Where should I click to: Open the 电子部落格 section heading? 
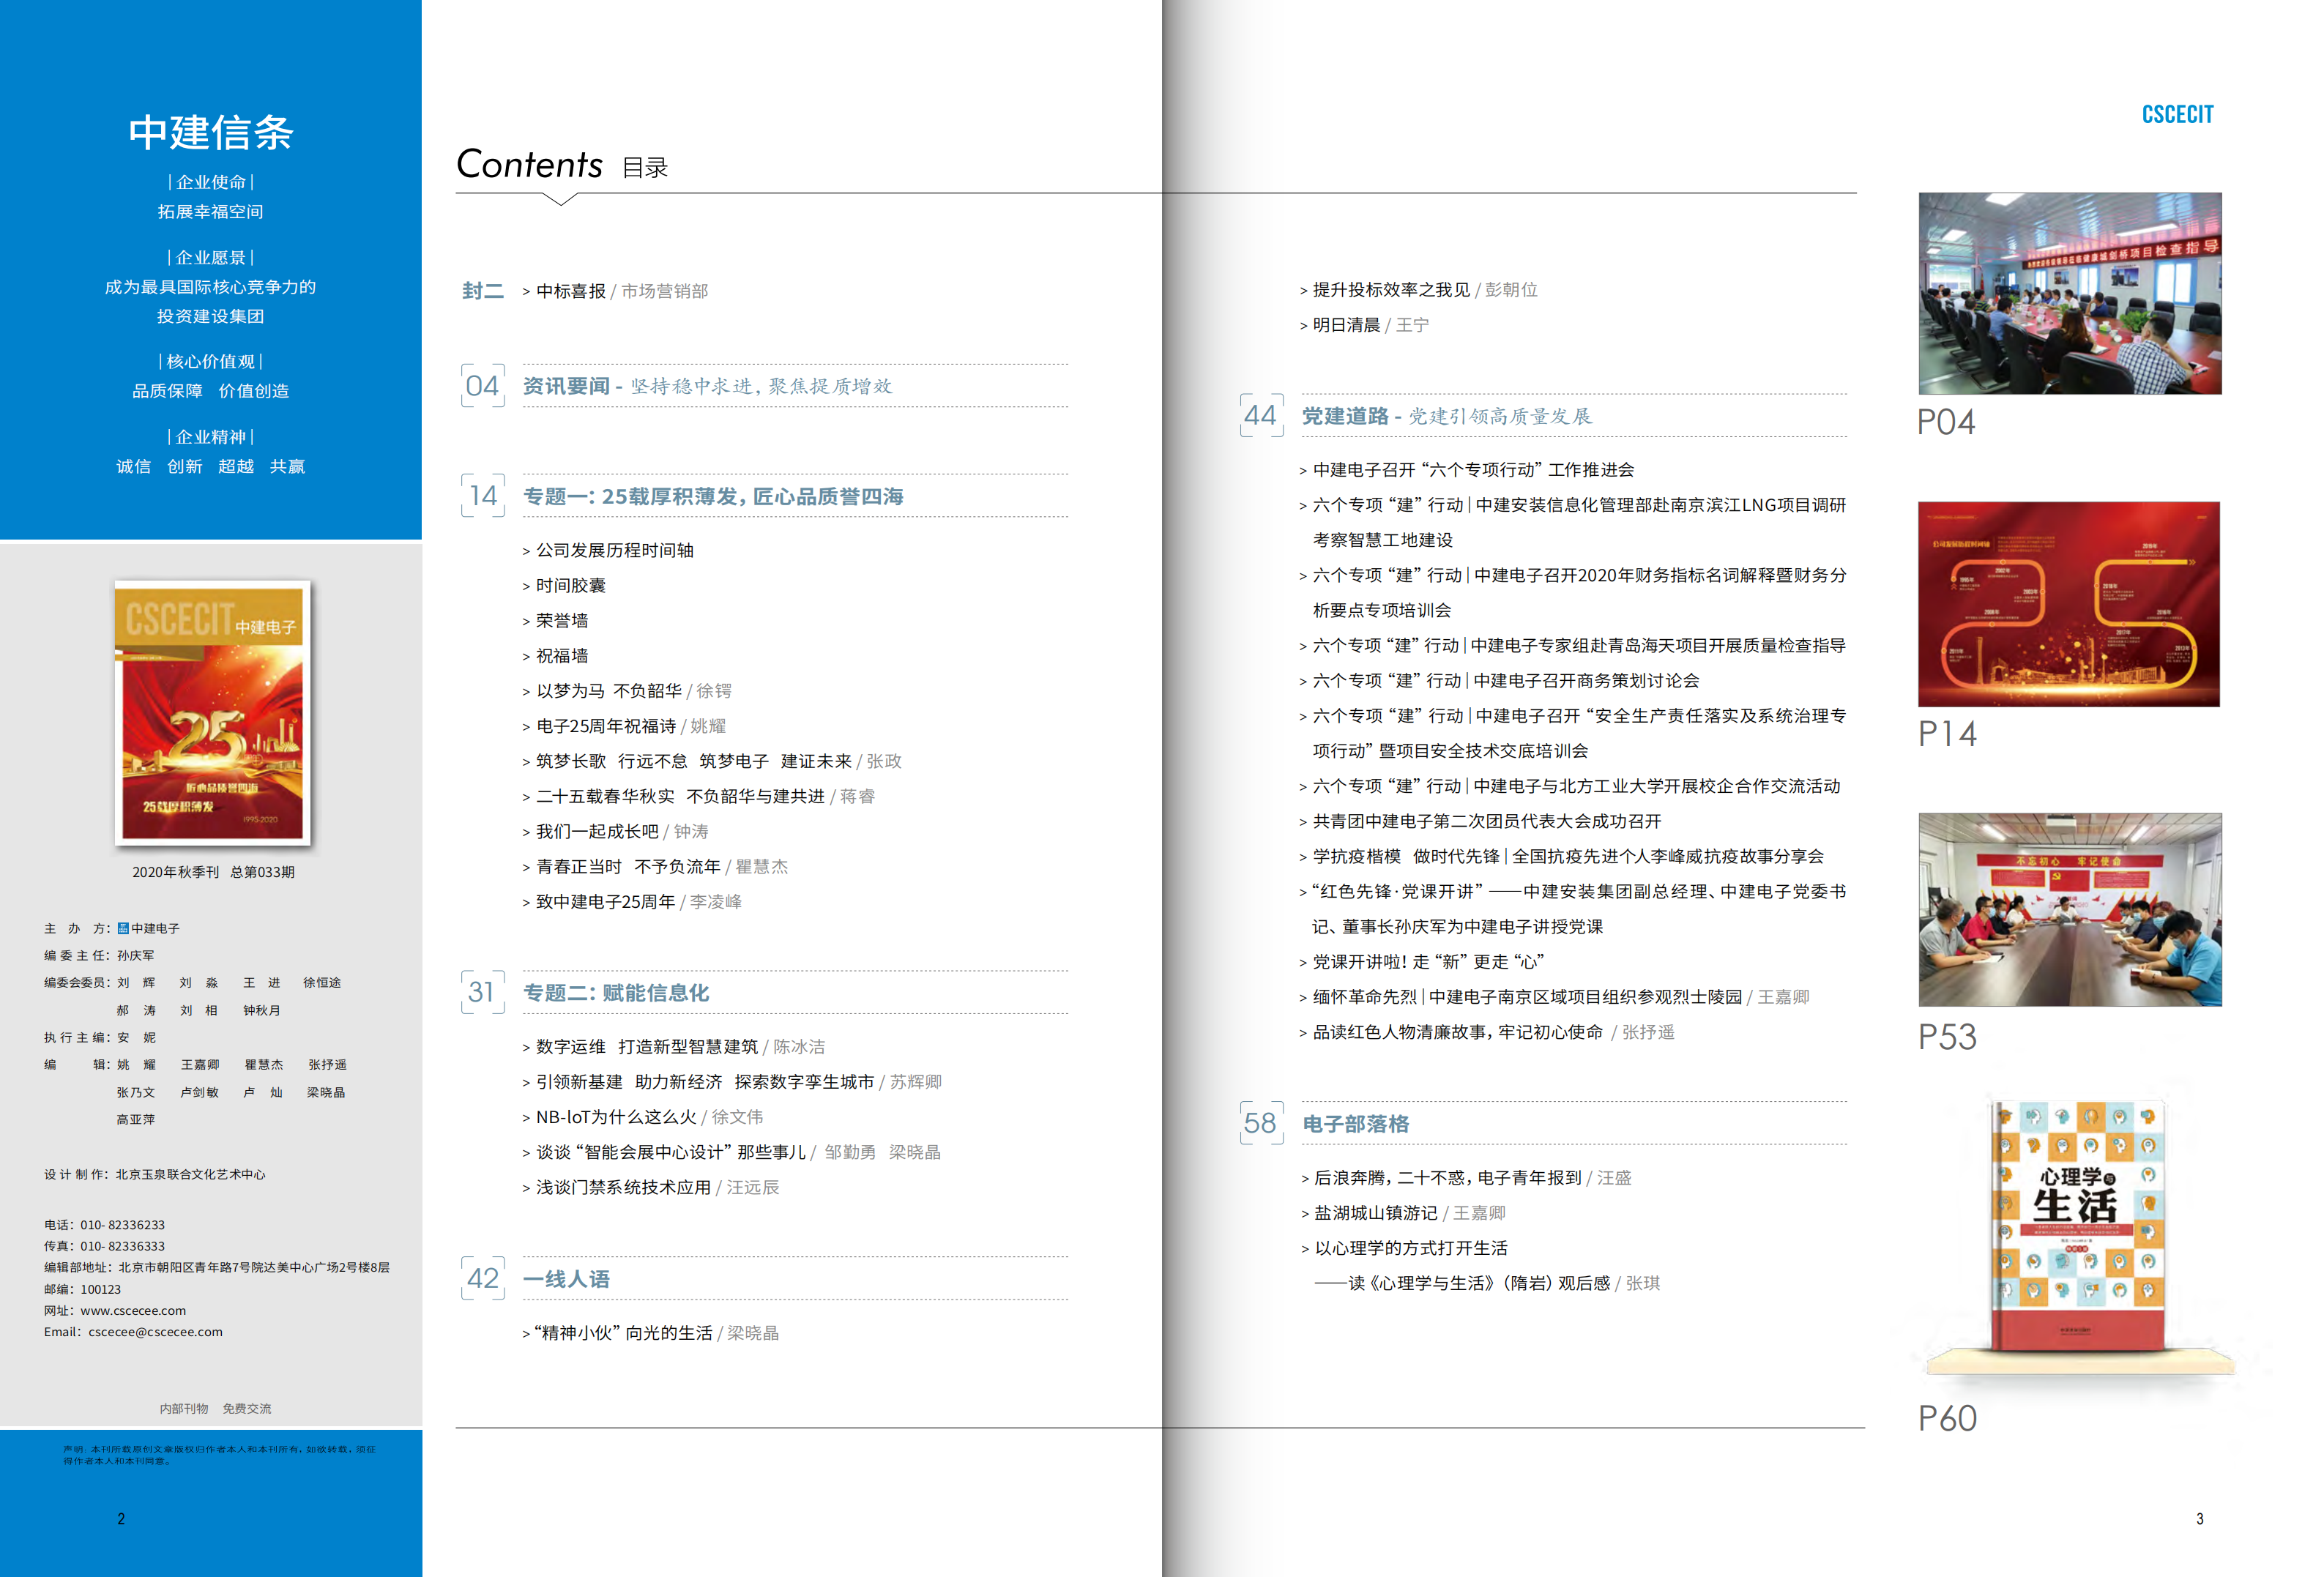pyautogui.click(x=1355, y=1124)
